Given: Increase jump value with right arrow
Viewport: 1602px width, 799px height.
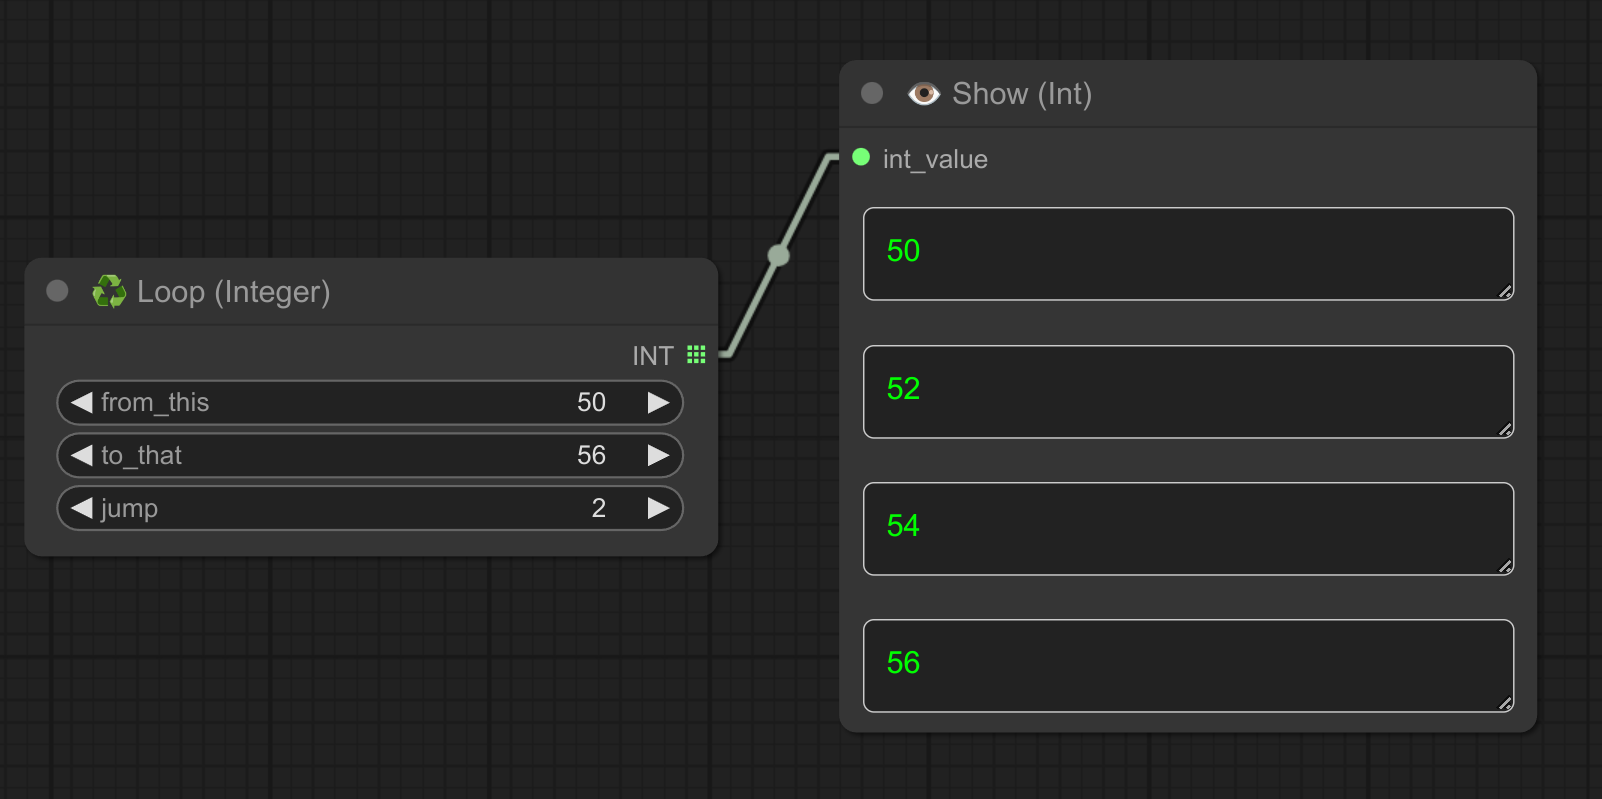Looking at the screenshot, I should [658, 509].
